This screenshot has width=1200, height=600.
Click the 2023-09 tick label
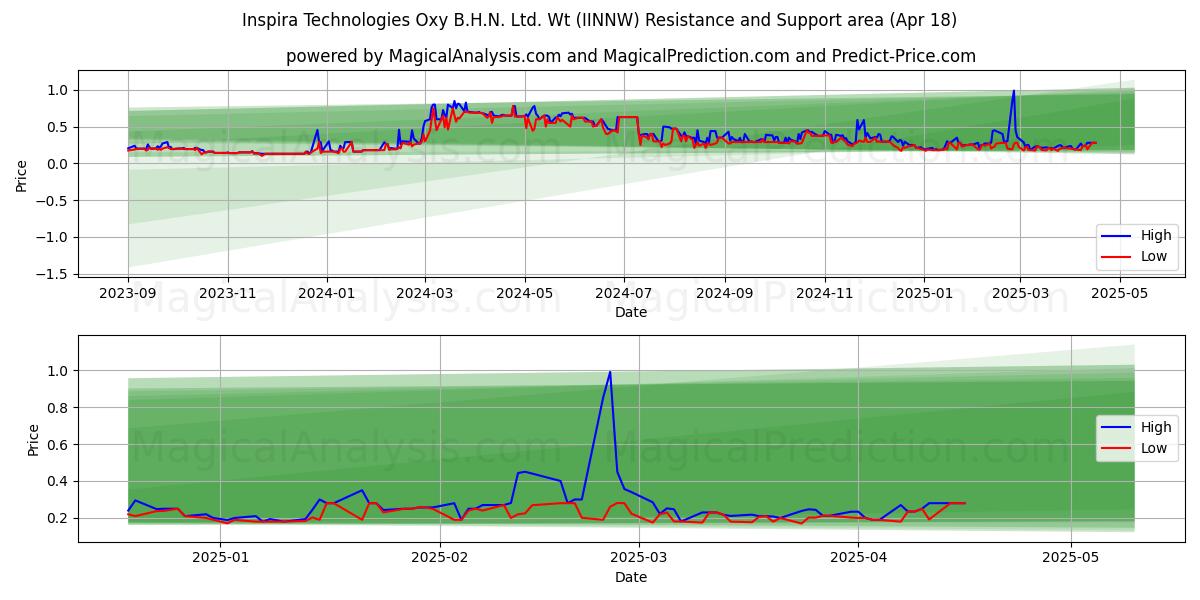click(x=128, y=294)
